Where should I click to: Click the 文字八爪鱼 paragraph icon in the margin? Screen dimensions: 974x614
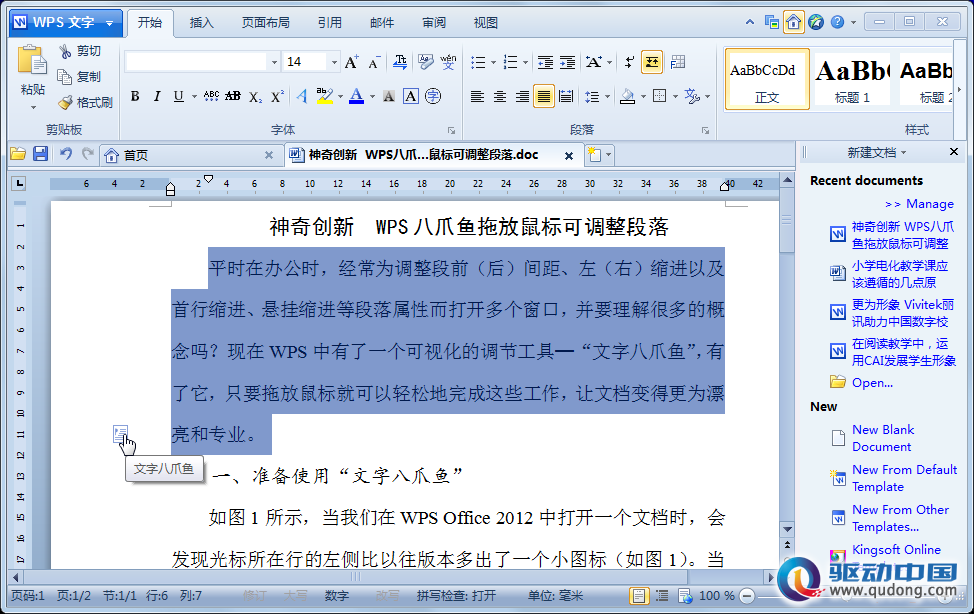pyautogui.click(x=121, y=434)
